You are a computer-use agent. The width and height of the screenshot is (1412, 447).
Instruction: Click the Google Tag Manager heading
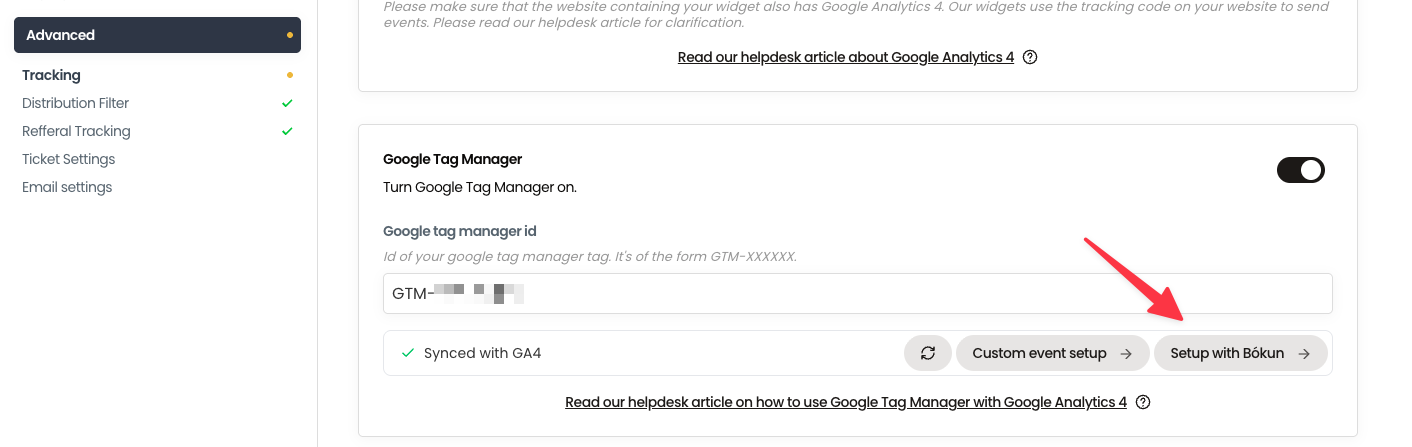453,159
